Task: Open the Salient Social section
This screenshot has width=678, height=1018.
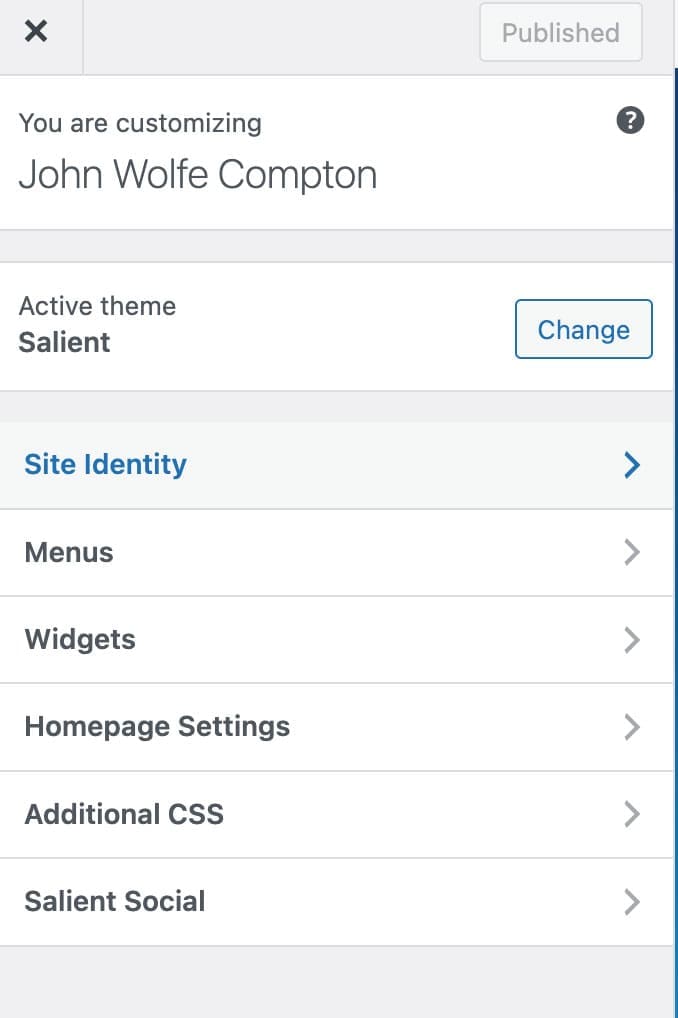Action: (115, 901)
